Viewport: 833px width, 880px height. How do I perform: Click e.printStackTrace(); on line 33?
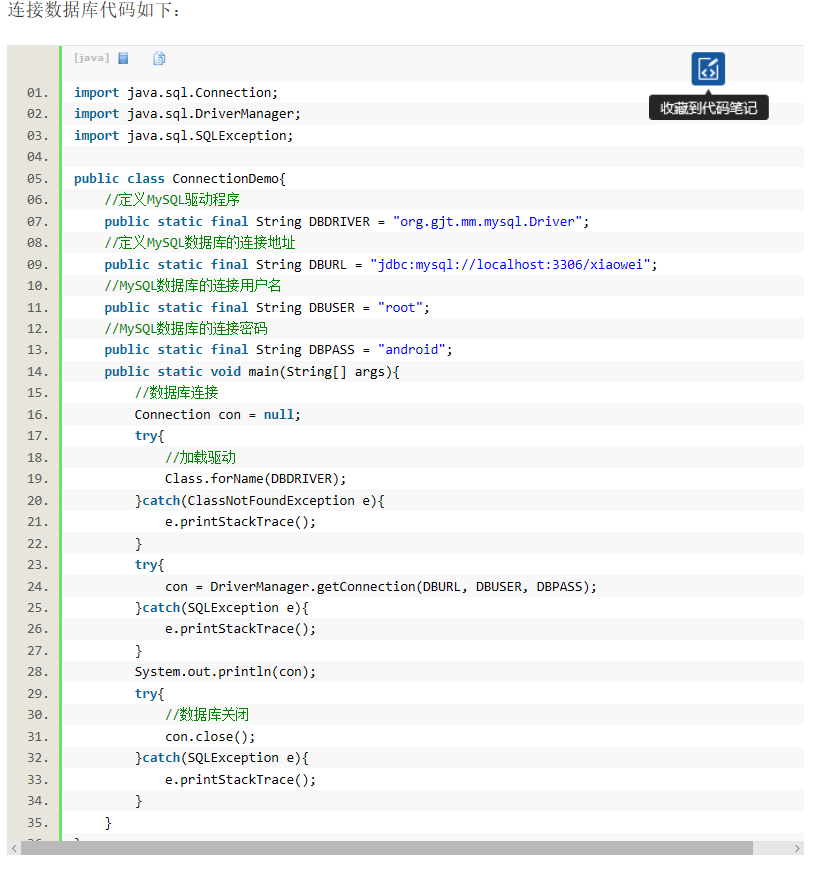coord(240,780)
